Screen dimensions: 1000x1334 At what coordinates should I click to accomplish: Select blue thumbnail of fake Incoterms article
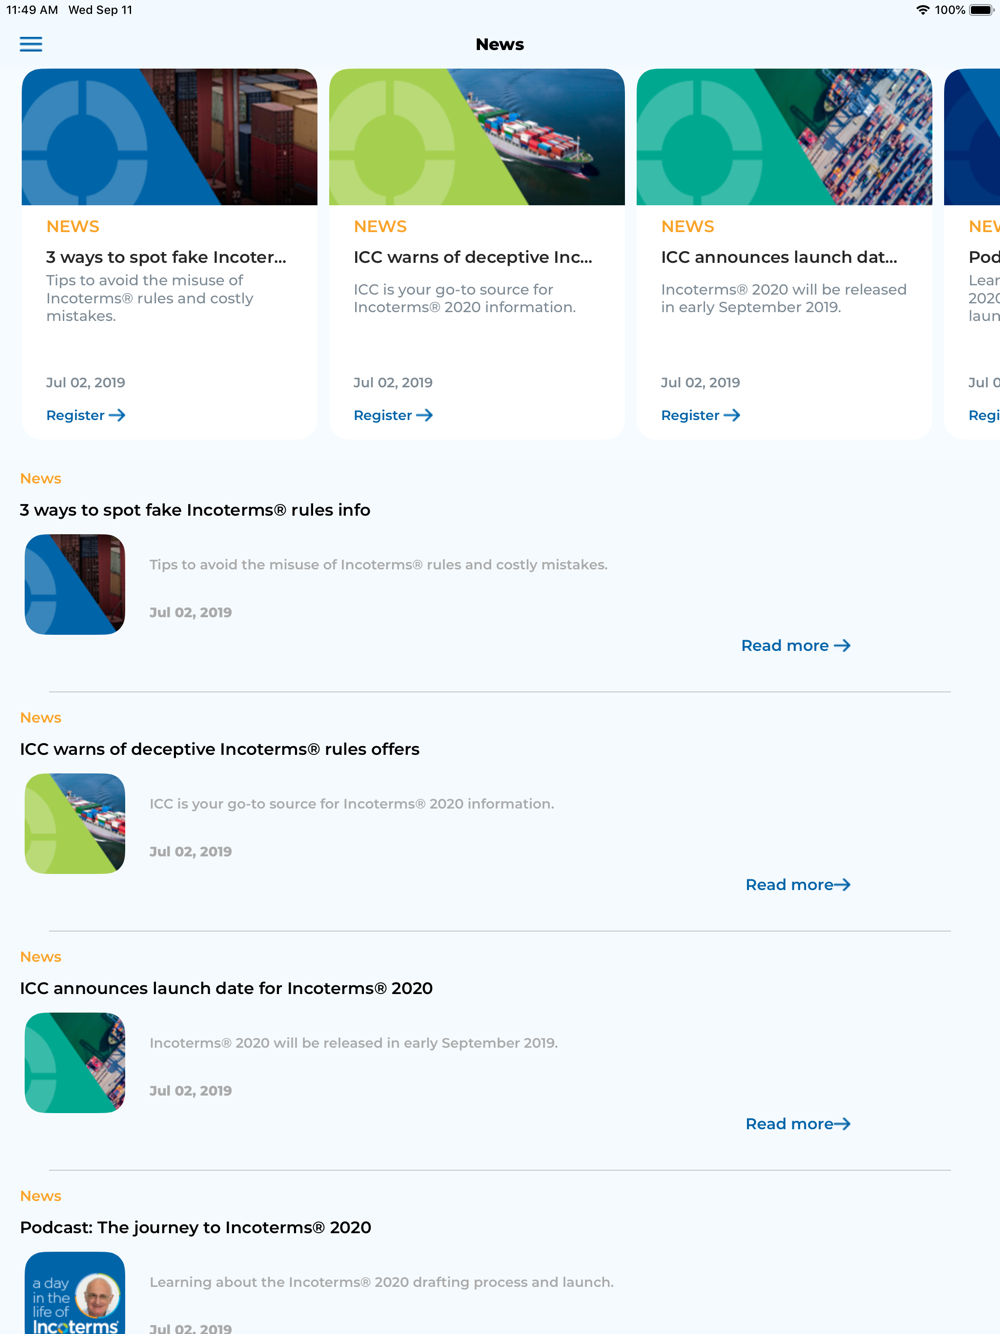point(75,584)
